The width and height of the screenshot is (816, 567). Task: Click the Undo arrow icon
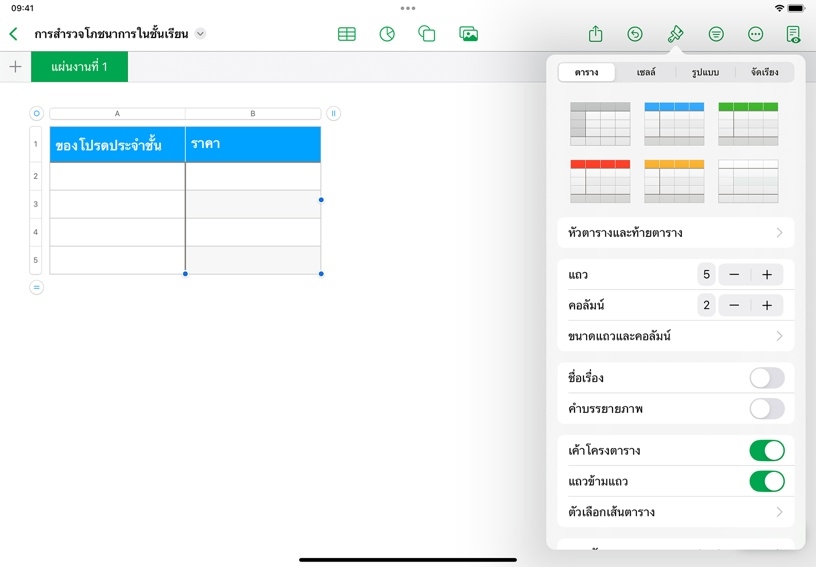point(635,34)
